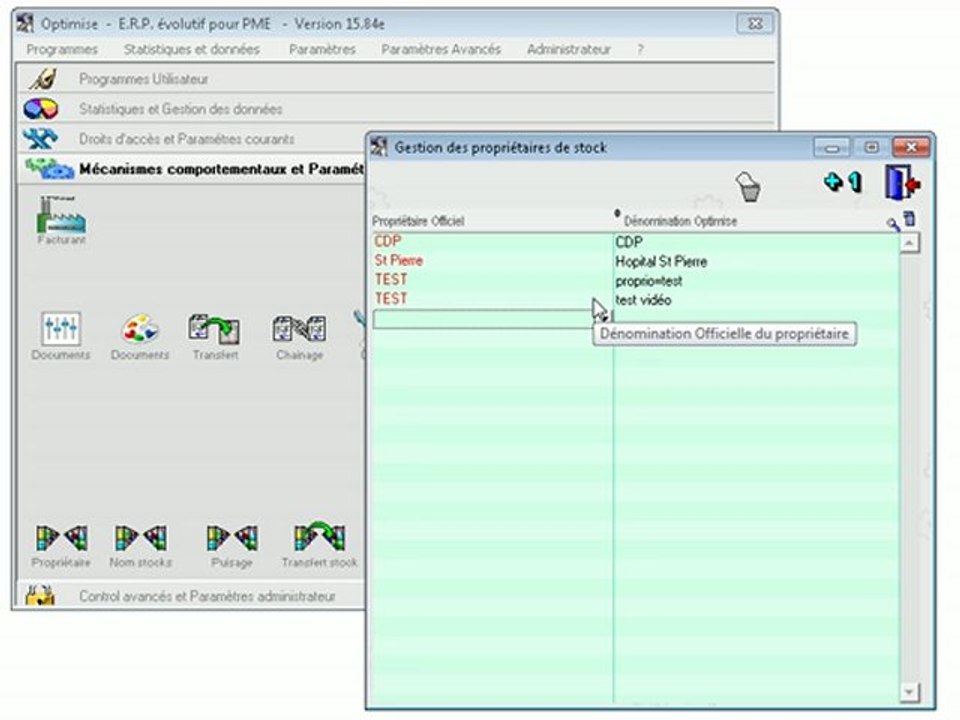Click the list scroll up arrow
This screenshot has height=720, width=960.
tap(909, 243)
